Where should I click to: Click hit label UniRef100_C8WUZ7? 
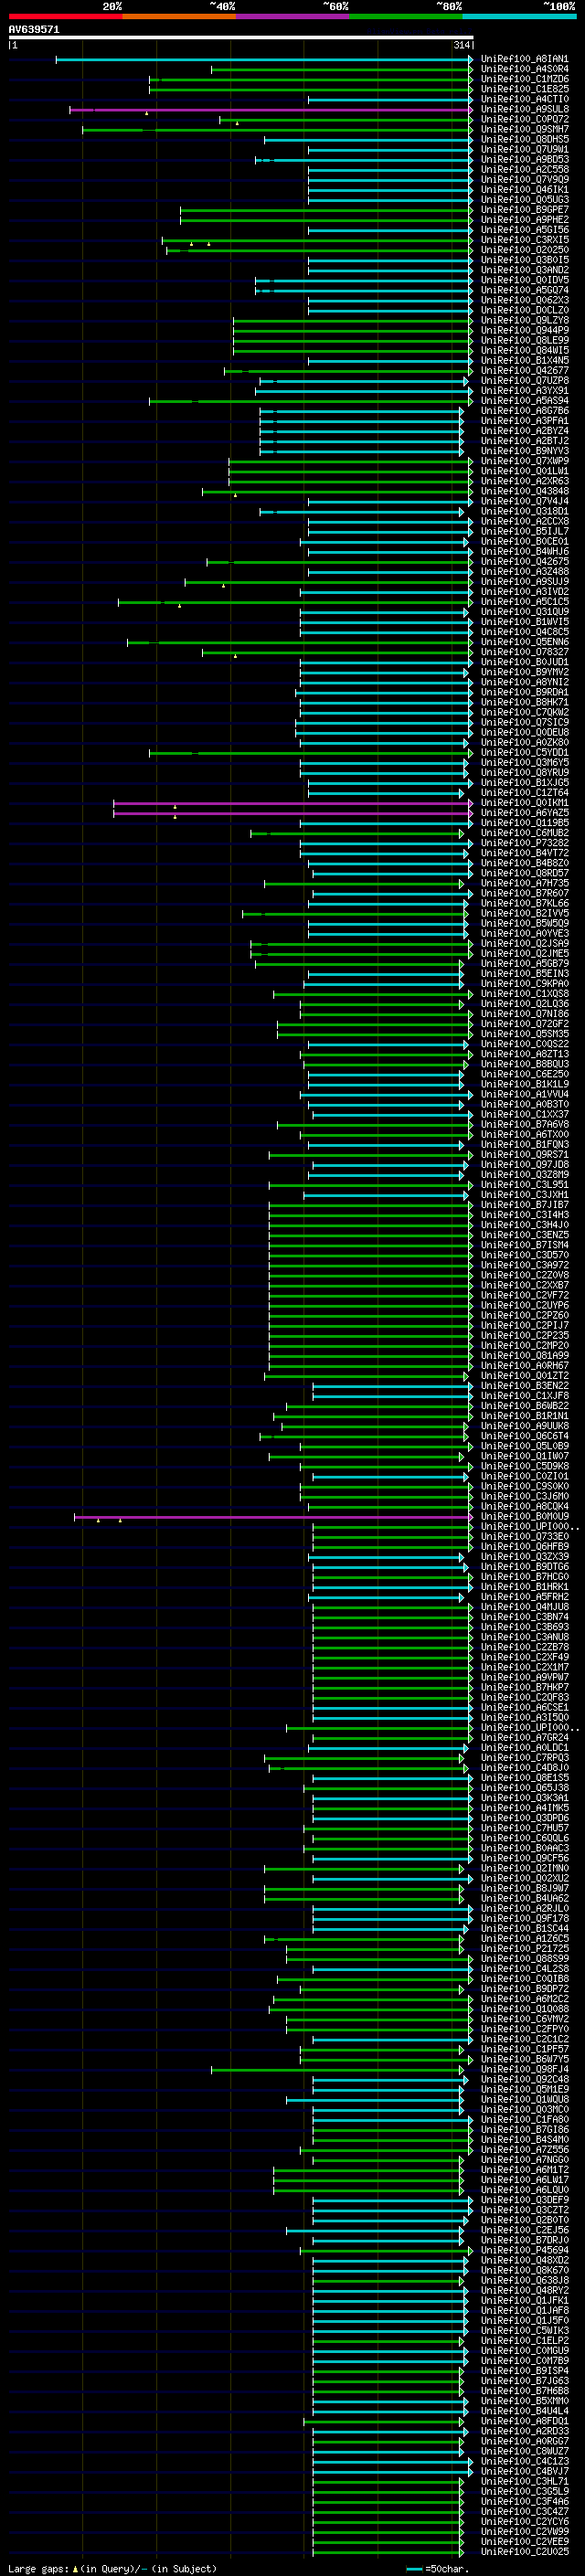point(524,2451)
